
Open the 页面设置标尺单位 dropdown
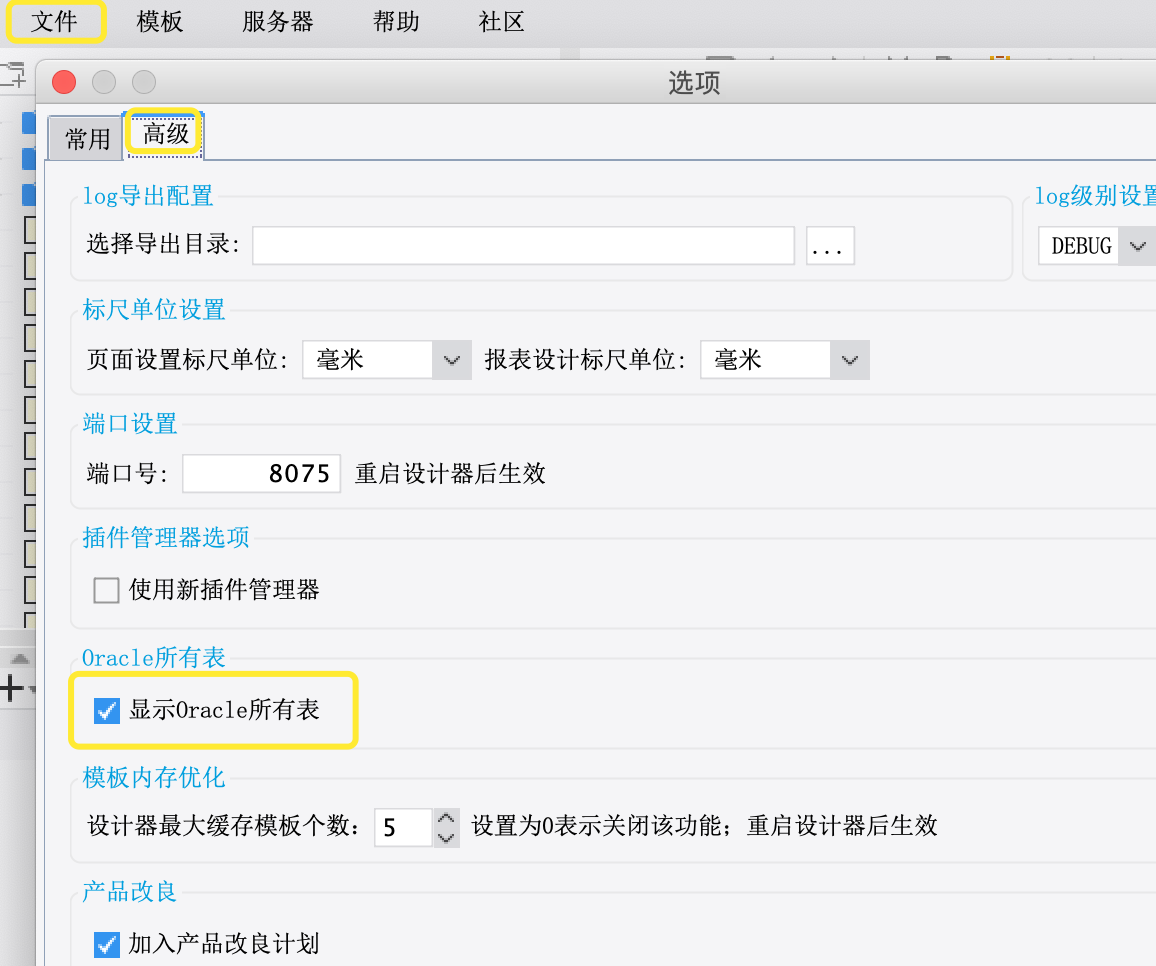pyautogui.click(x=387, y=360)
